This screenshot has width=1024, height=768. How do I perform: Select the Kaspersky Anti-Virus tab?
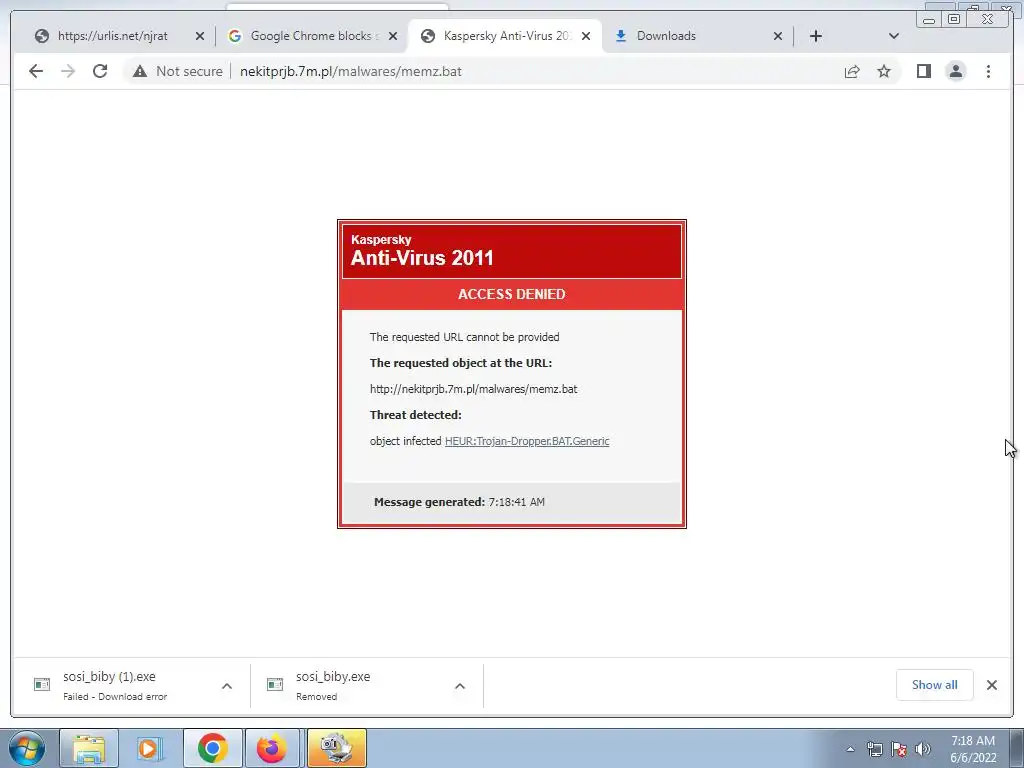tap(503, 36)
